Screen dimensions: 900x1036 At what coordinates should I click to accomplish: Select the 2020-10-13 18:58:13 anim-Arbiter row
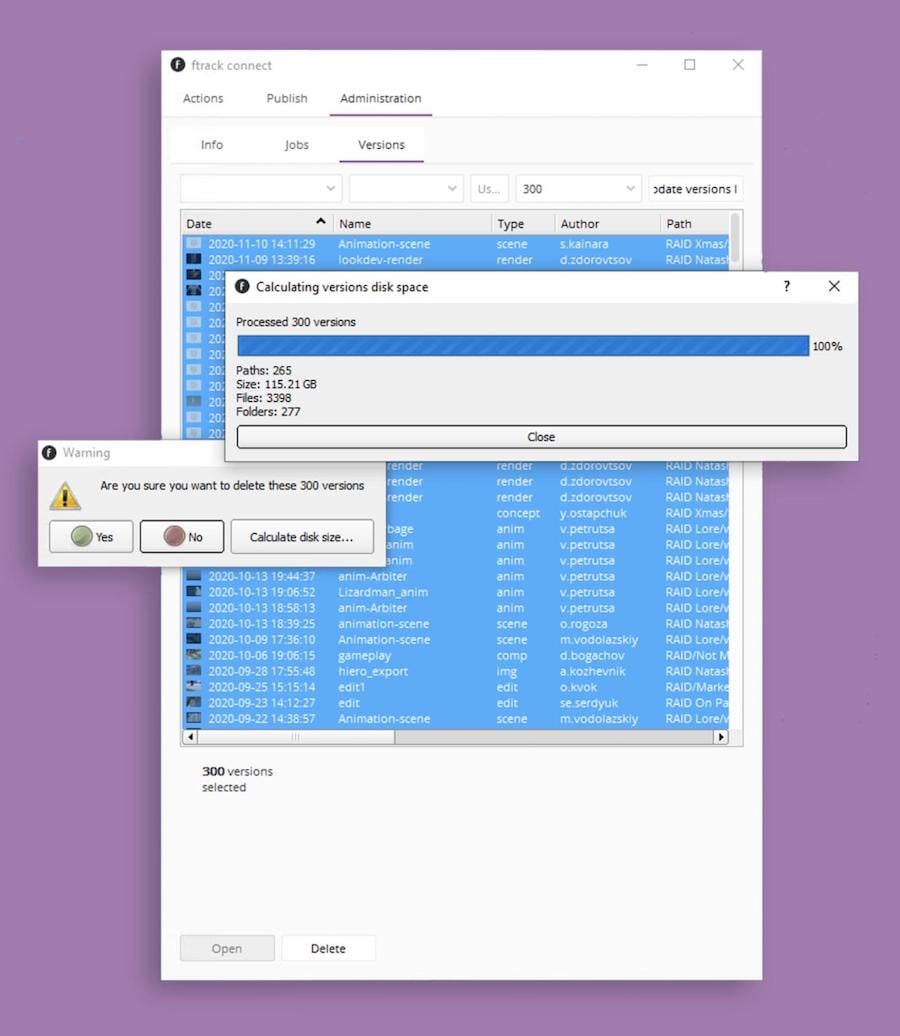[455, 608]
